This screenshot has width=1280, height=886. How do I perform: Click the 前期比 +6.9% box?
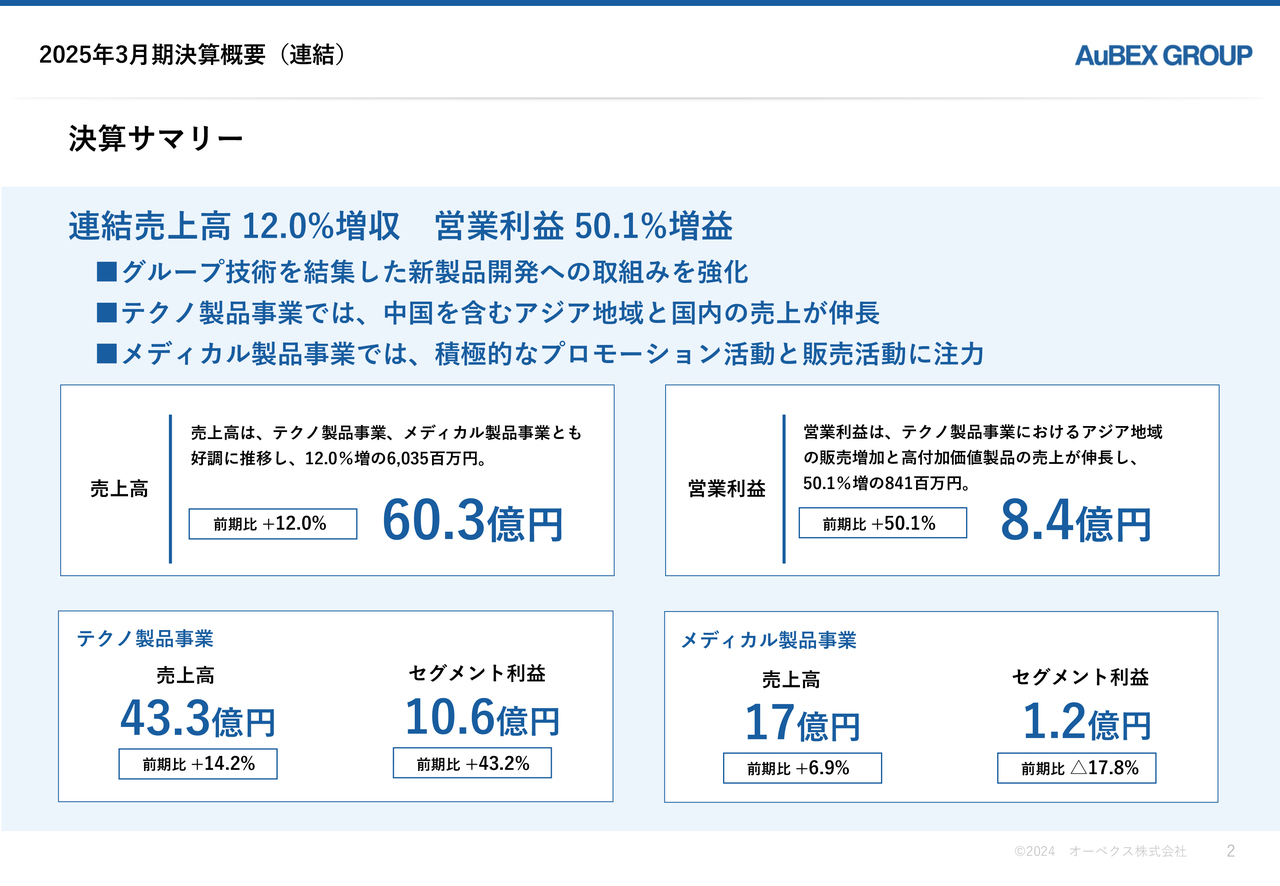[x=802, y=768]
